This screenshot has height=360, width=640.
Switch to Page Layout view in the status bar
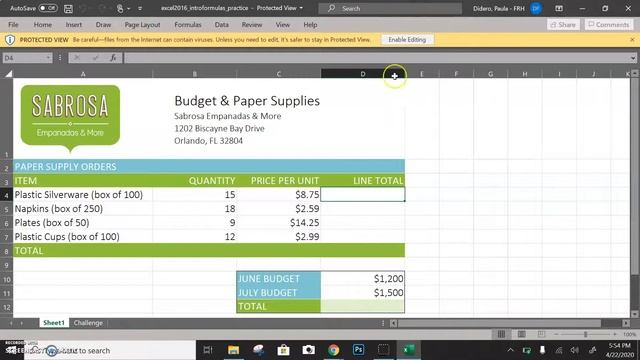point(521,334)
